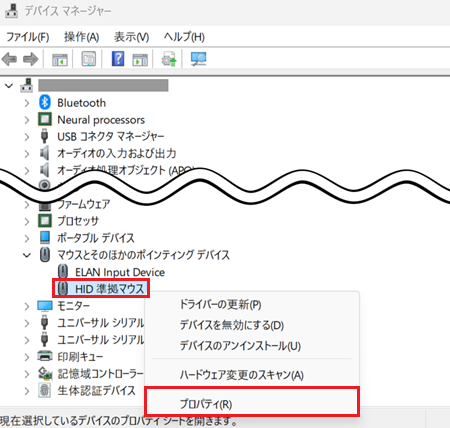Collapse マウスとそのほかのポインティング デバイス category
This screenshot has height=428, width=450.
27,255
